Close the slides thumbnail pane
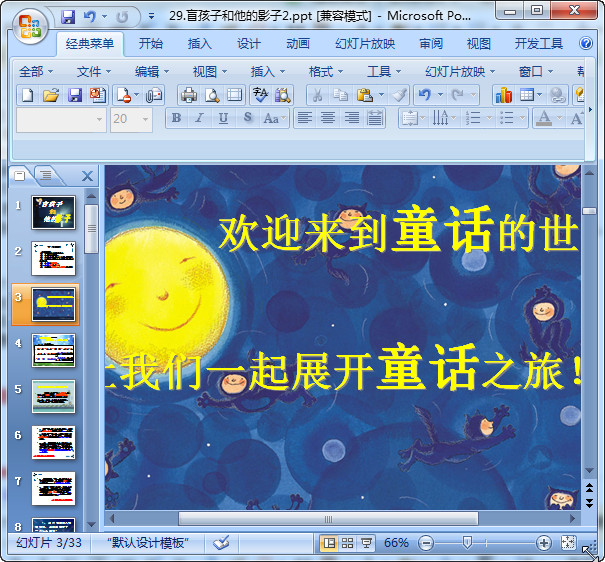Viewport: 605px width, 562px height. [x=88, y=176]
